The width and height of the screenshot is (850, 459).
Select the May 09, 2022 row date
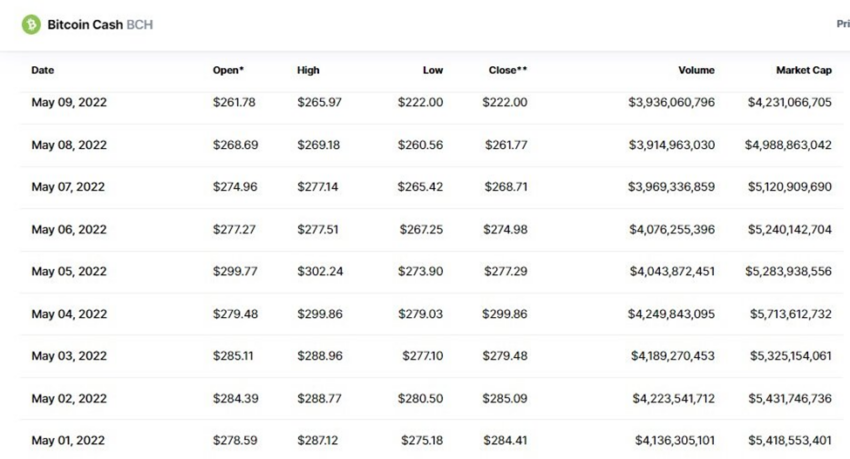coord(69,102)
